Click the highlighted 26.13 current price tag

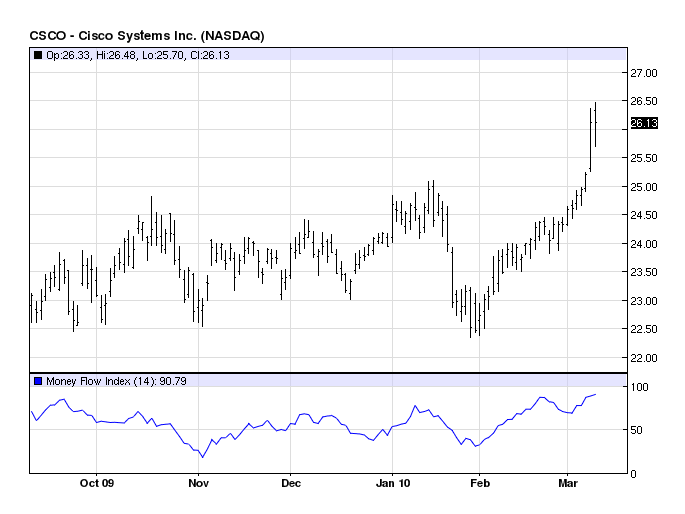pyautogui.click(x=644, y=123)
